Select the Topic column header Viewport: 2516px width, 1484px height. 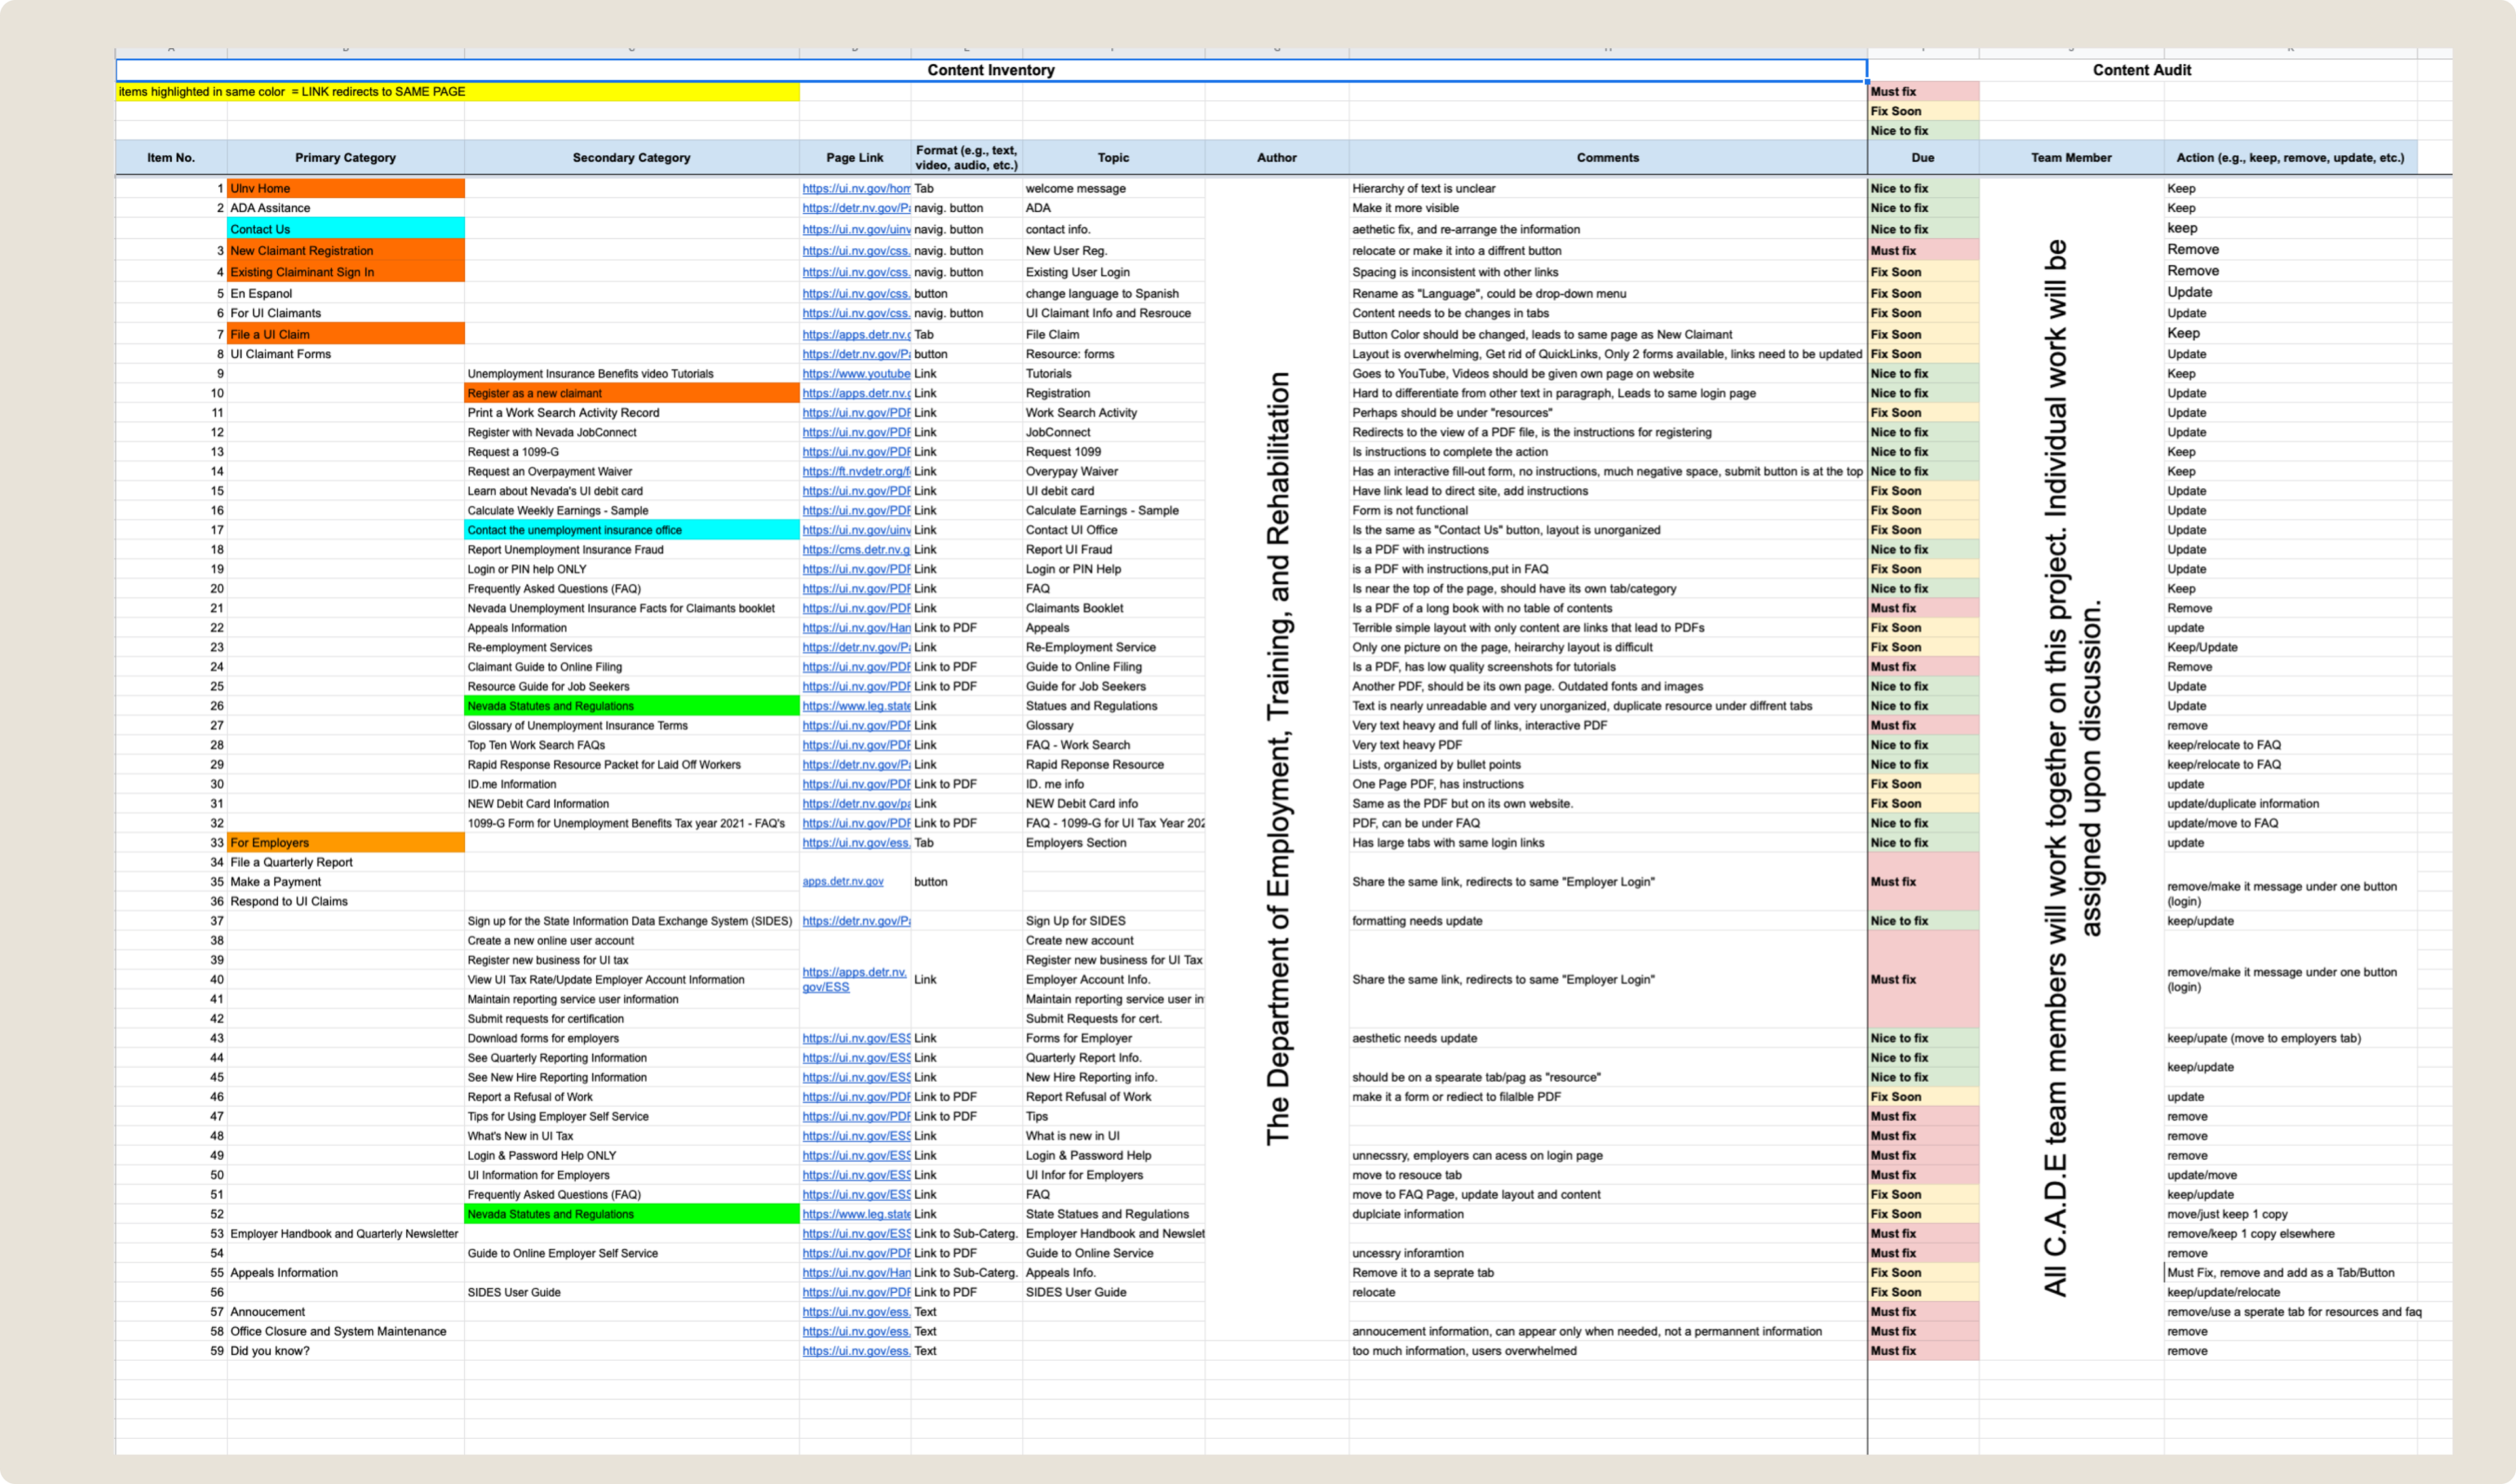[x=1113, y=157]
